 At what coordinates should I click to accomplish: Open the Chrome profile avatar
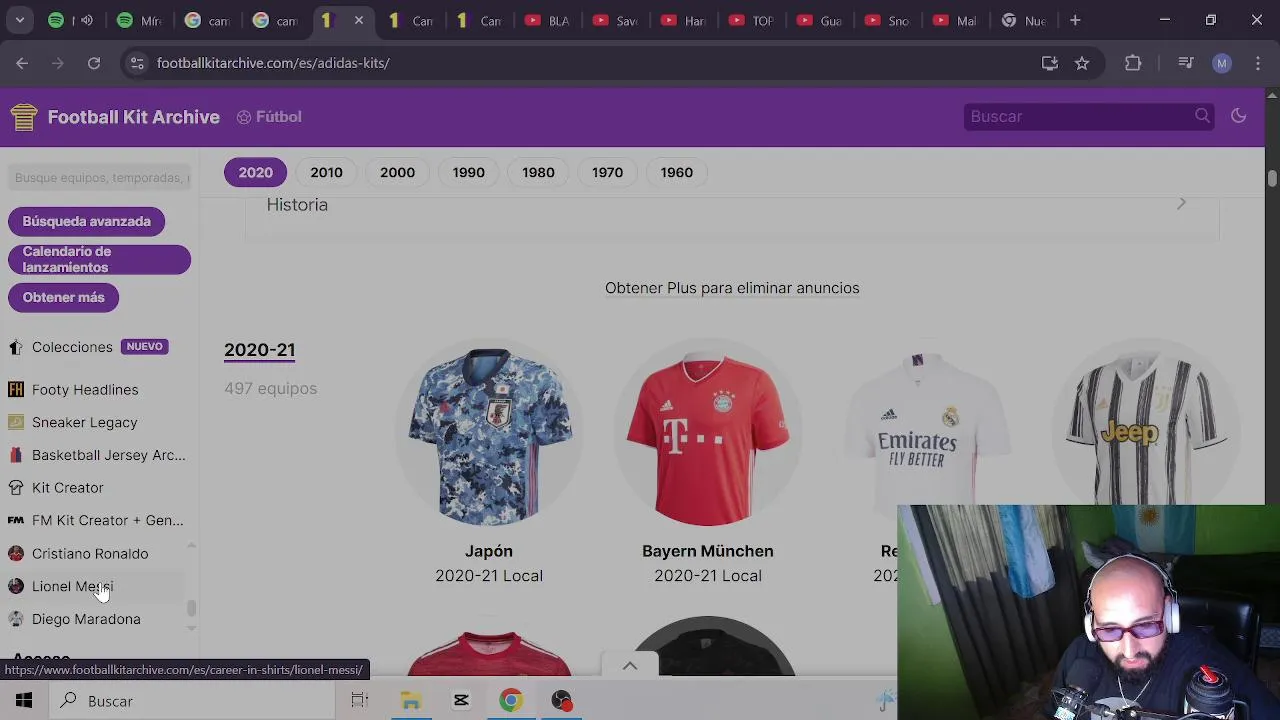pos(1221,63)
